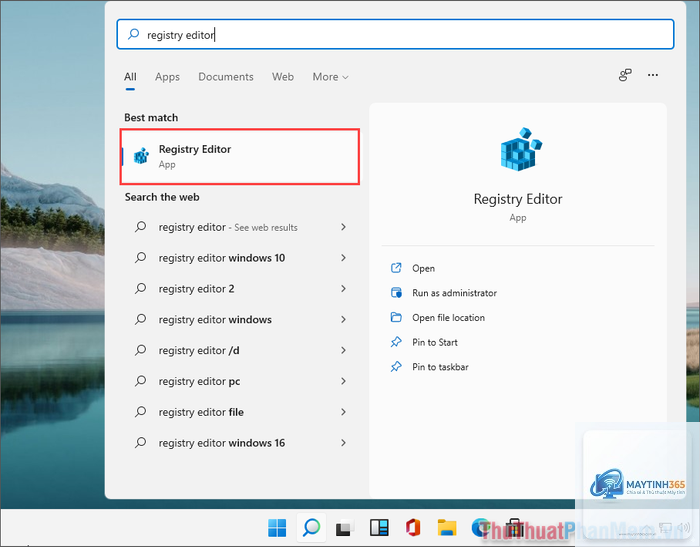Expand arrow for 'registry editor - See web results'
This screenshot has height=547, width=700.
[343, 227]
